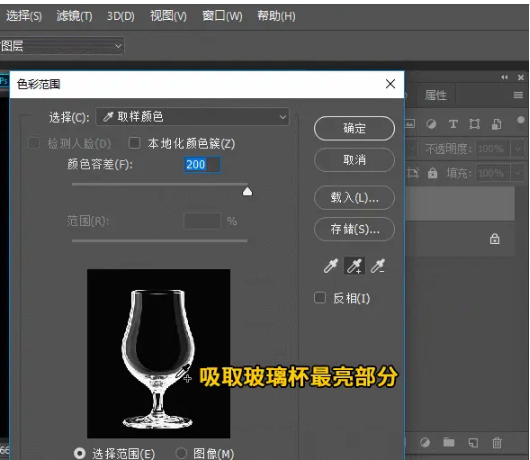Open the 不透明度 dropdown arrow
The width and height of the screenshot is (530, 460).
517,148
